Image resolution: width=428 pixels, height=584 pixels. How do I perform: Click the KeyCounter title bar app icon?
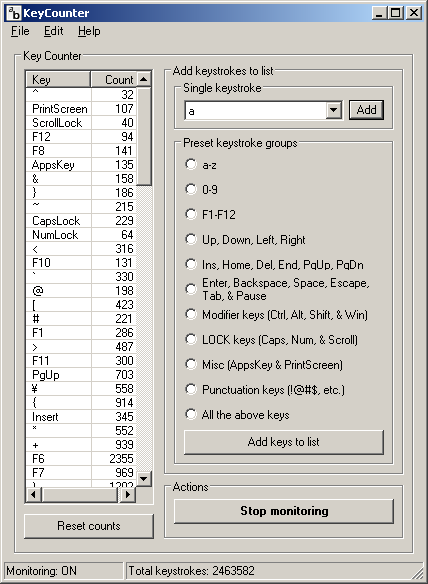[14, 13]
